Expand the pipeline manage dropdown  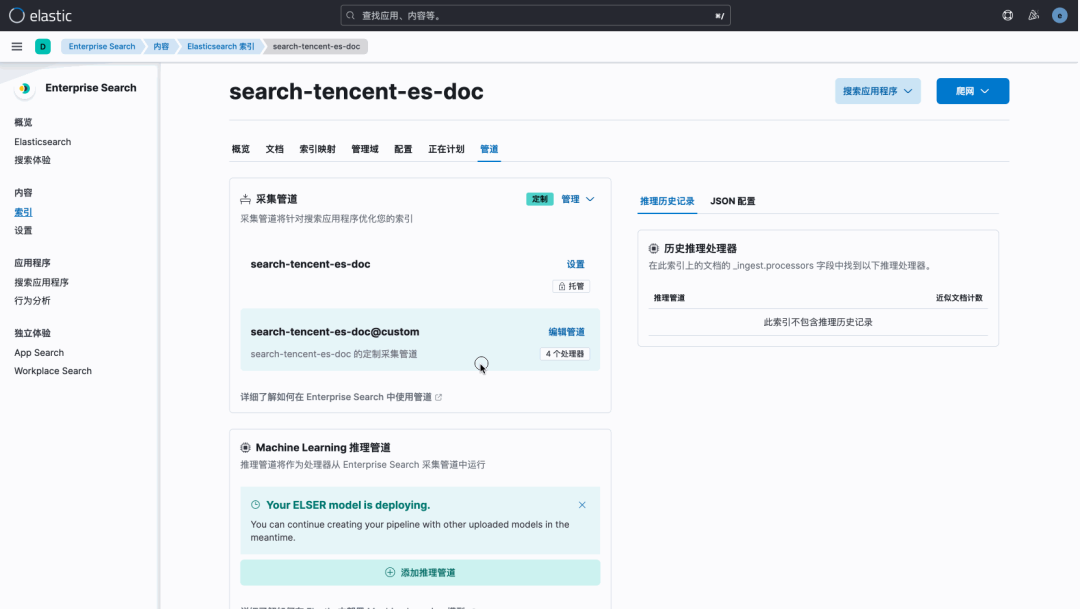tap(578, 199)
